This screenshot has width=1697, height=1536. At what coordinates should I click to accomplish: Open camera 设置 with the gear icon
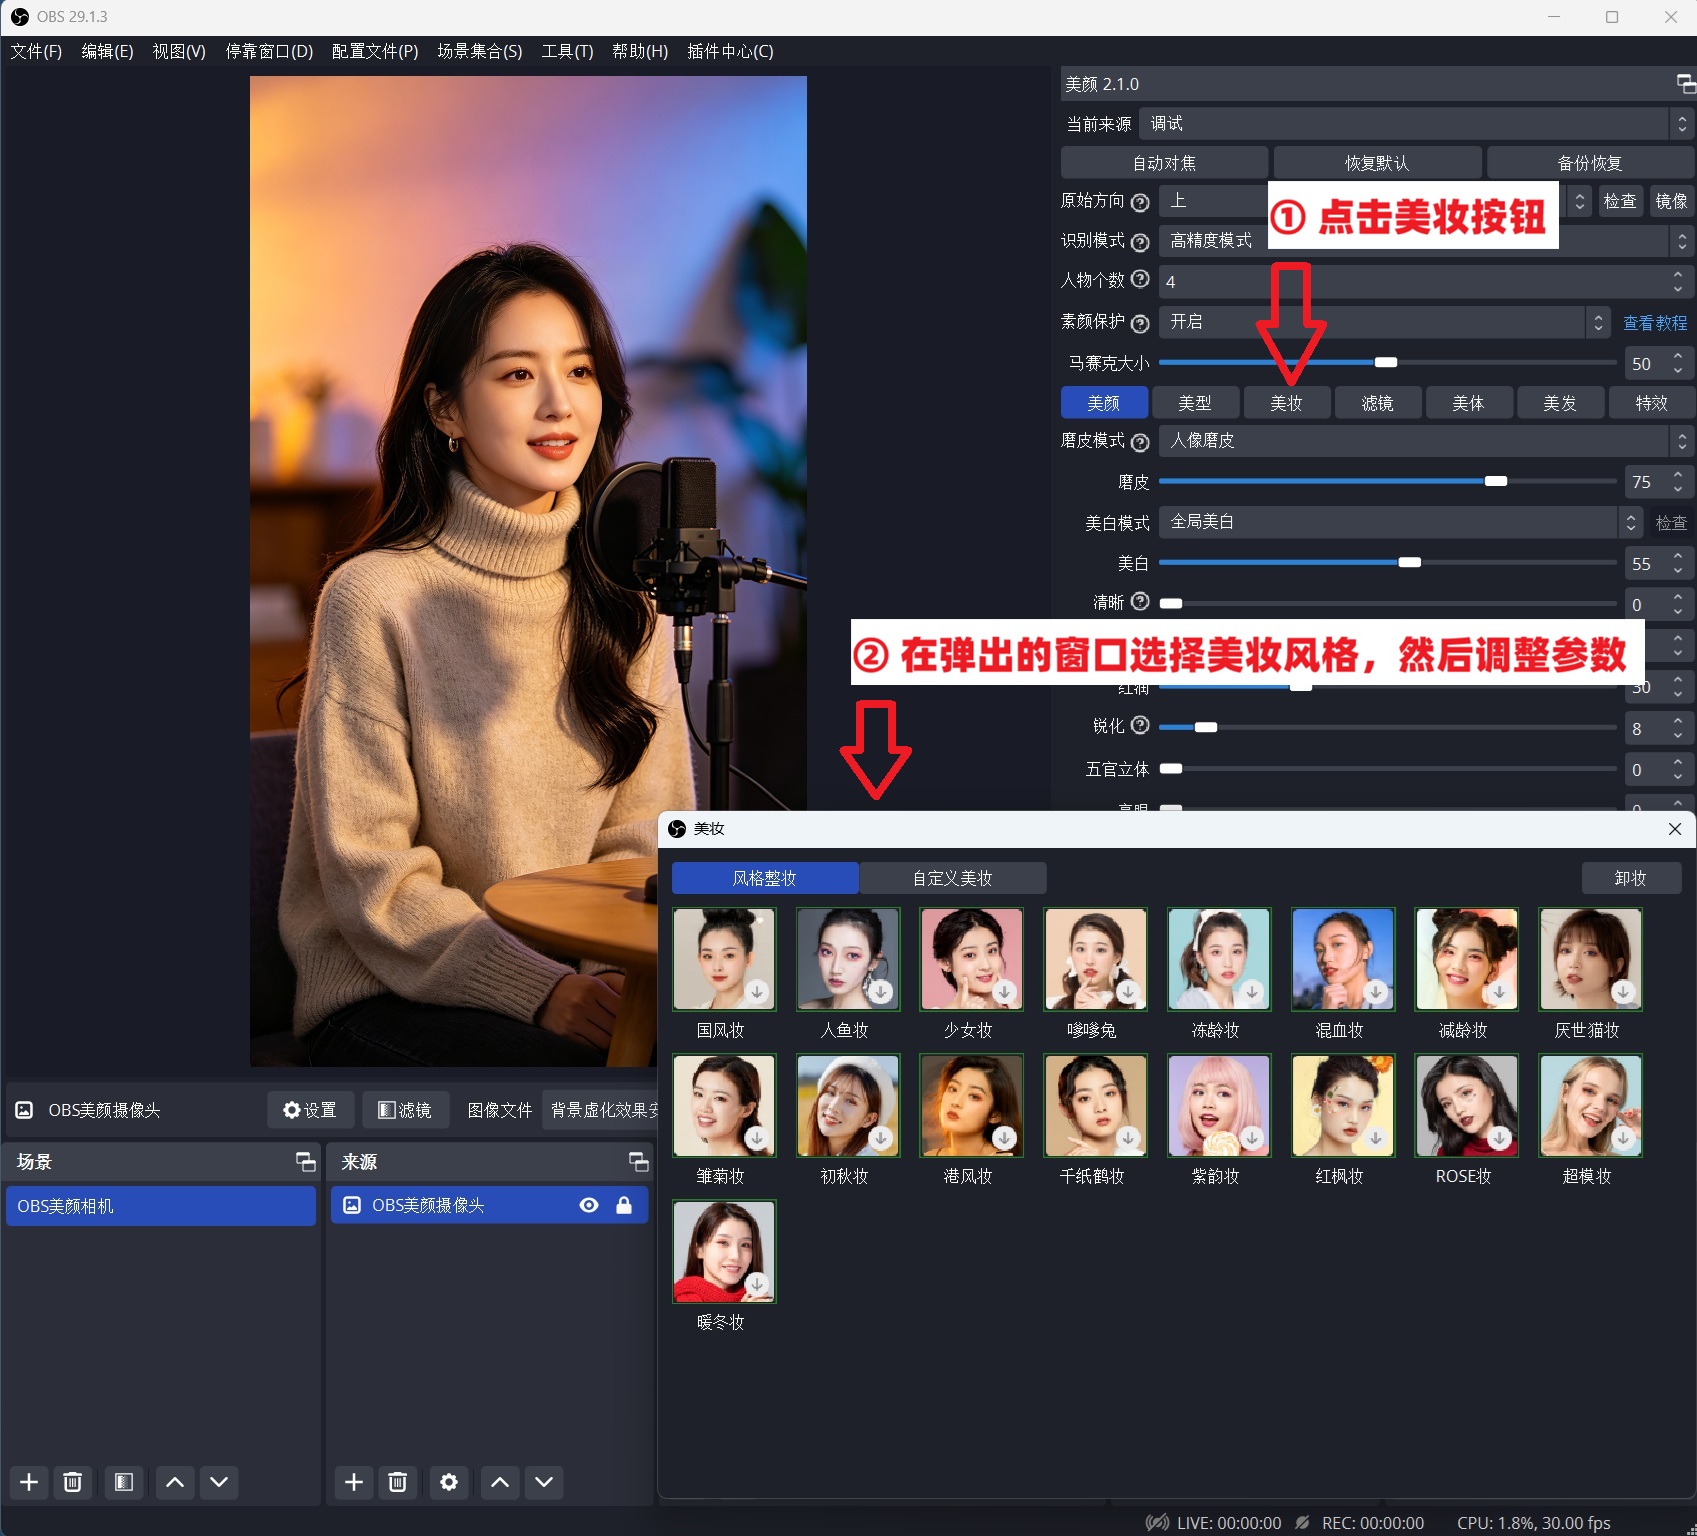309,1109
